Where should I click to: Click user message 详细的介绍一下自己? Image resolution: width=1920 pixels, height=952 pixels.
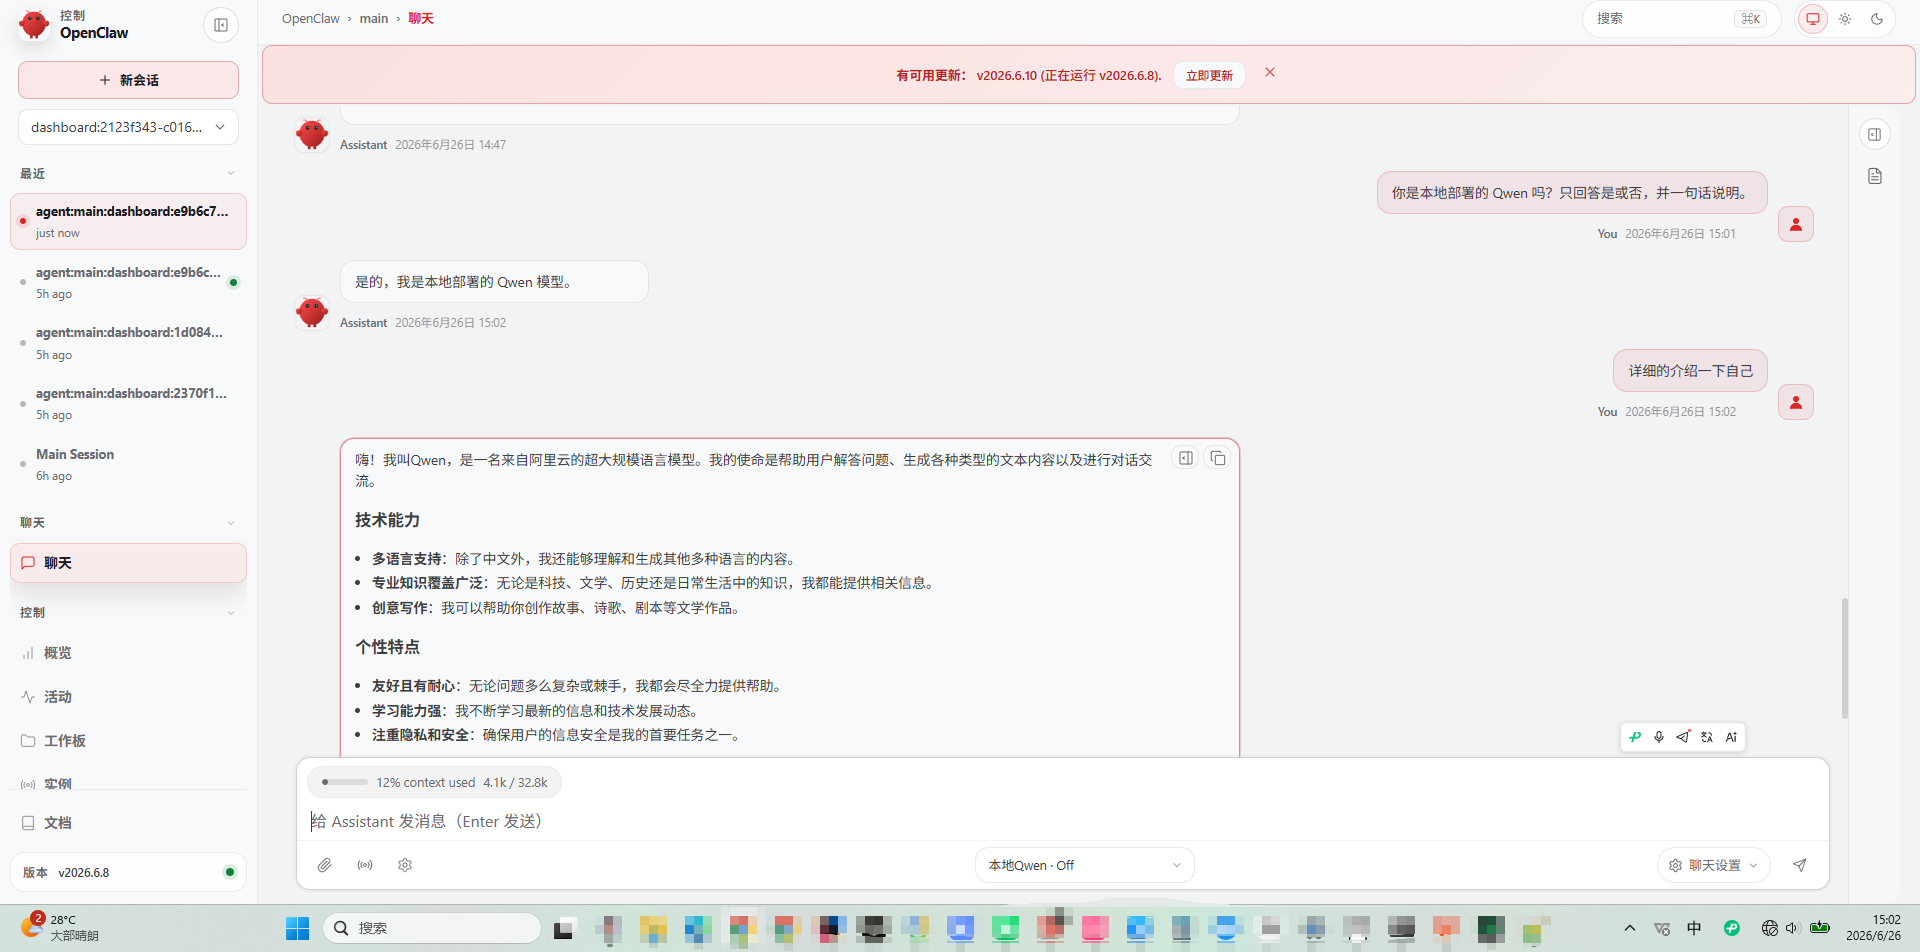click(1690, 371)
